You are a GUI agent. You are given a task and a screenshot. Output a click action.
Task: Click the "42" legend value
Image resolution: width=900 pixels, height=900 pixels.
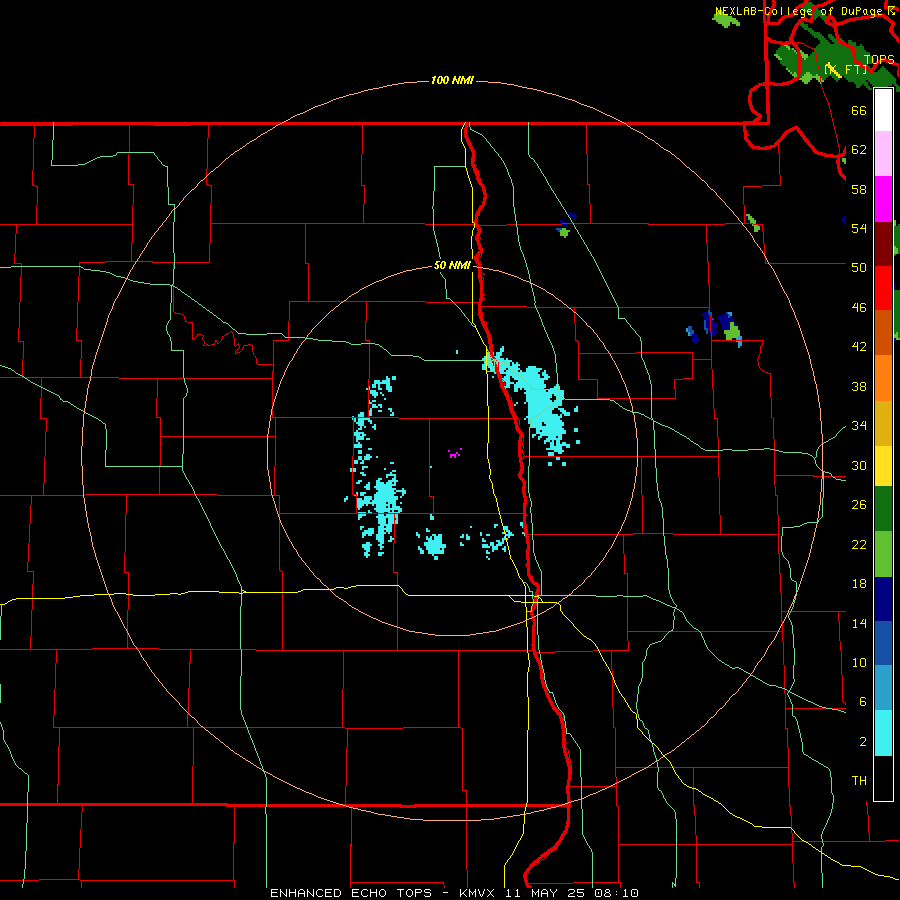point(859,347)
